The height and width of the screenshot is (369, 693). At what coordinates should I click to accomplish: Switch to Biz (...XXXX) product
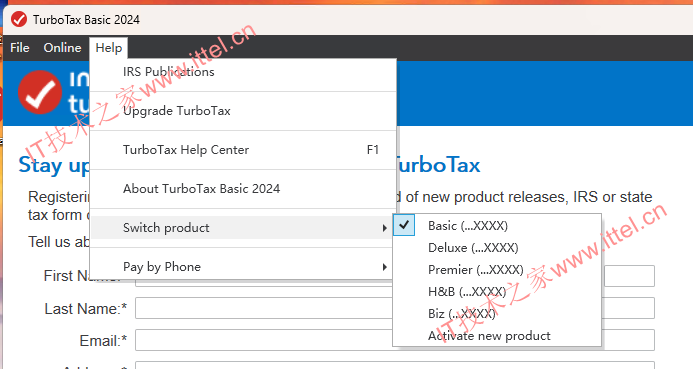click(x=497, y=314)
